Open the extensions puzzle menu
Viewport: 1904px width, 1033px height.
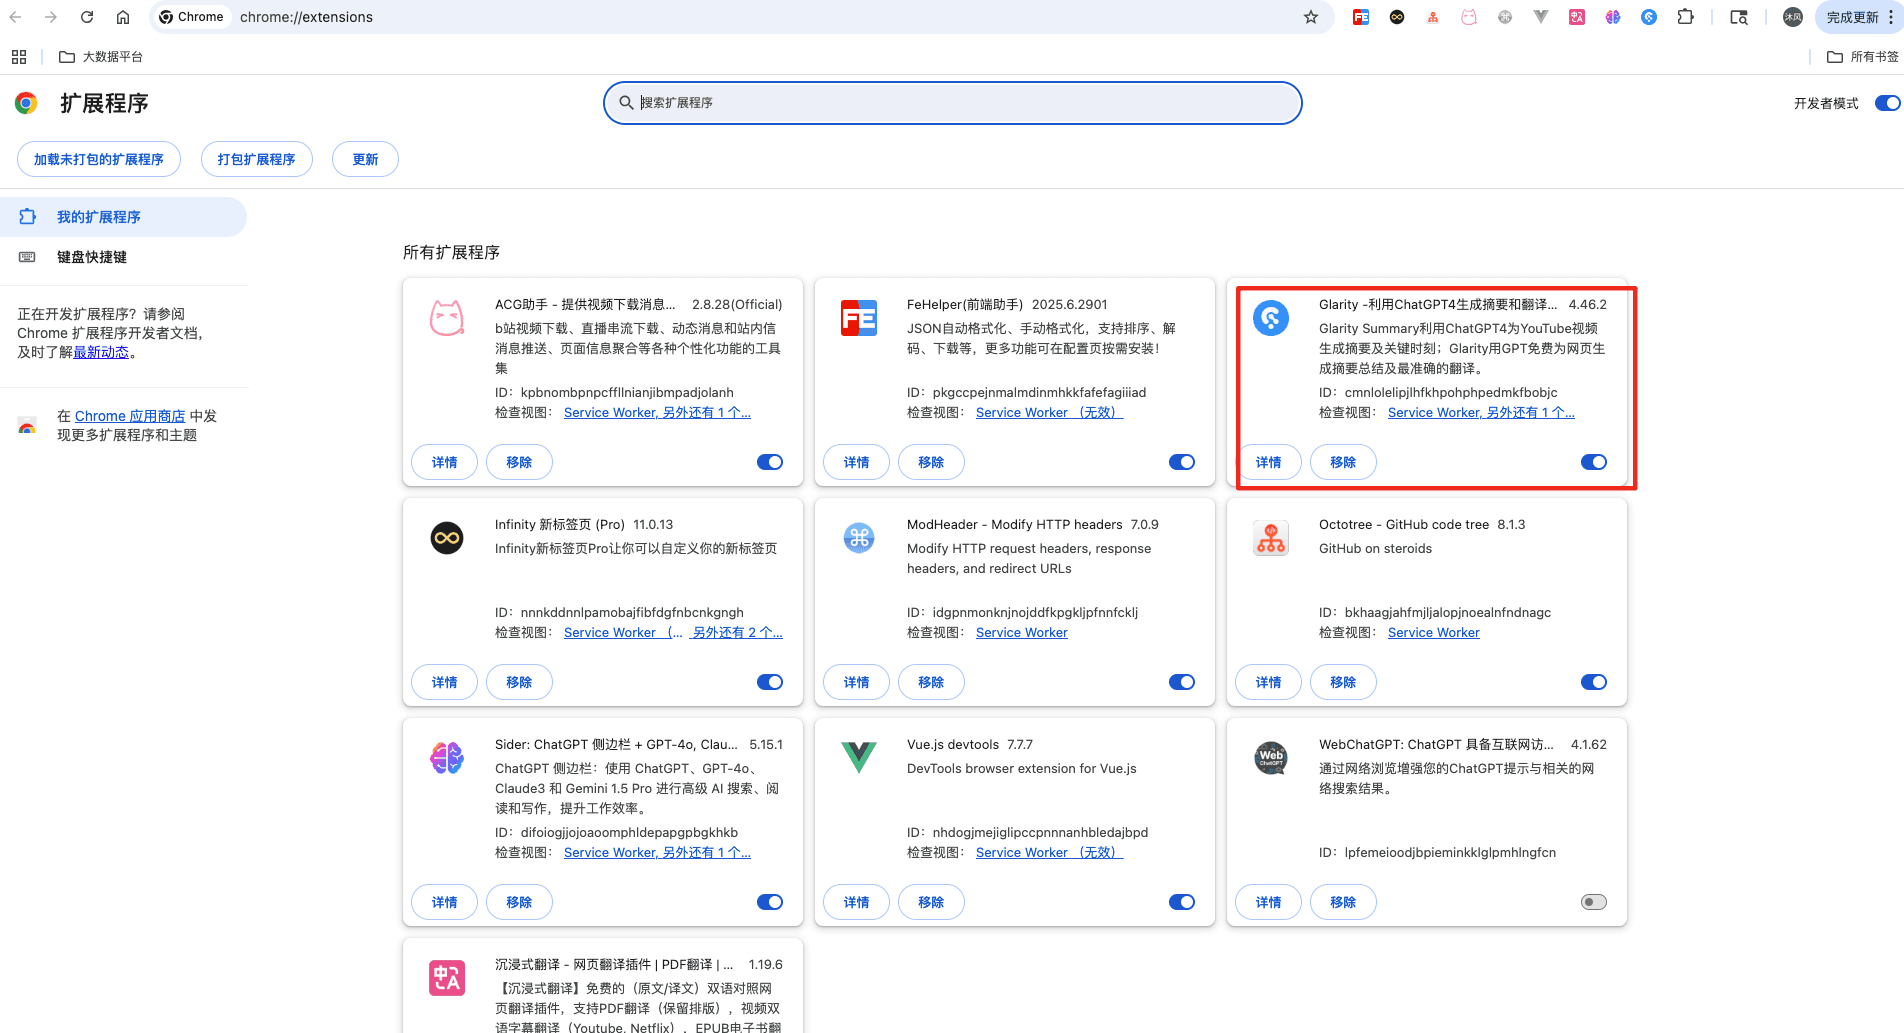coord(1686,17)
